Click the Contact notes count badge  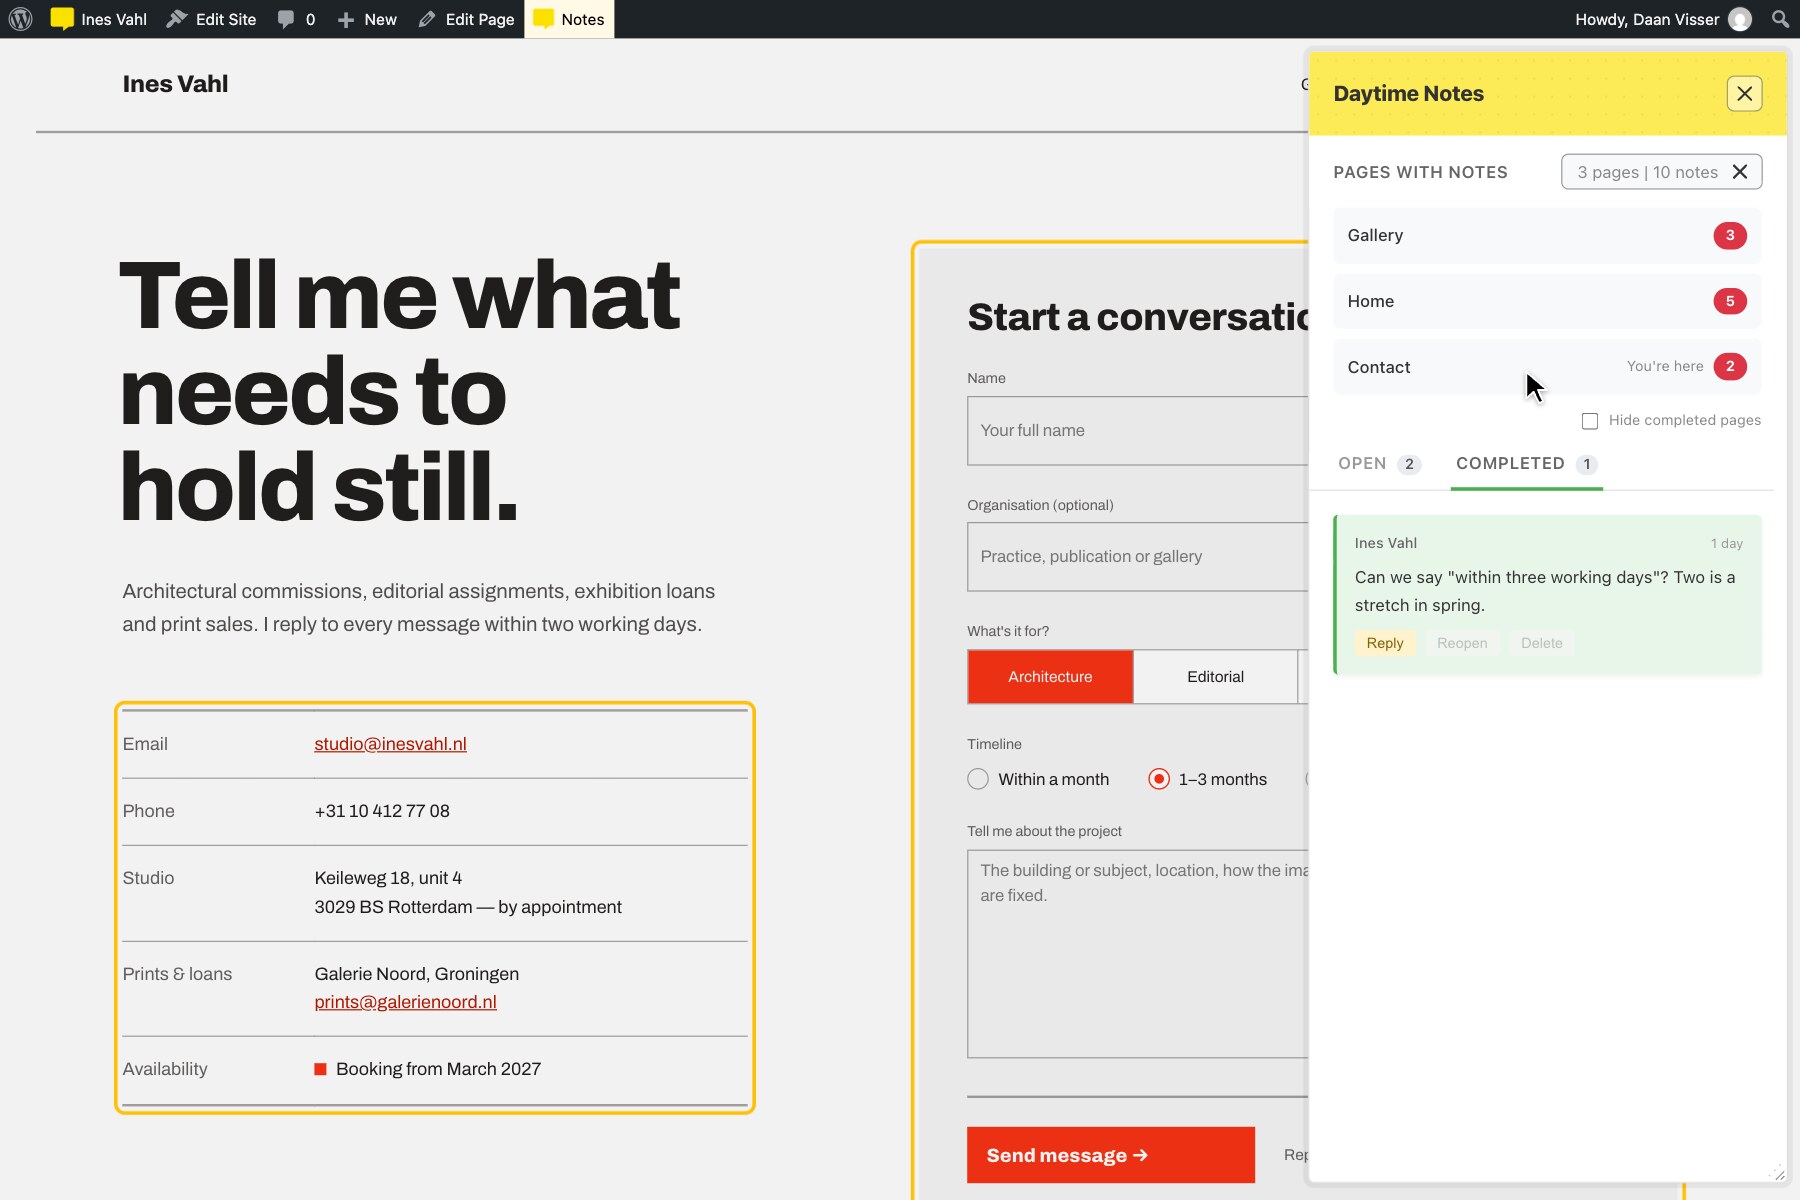pyautogui.click(x=1730, y=366)
